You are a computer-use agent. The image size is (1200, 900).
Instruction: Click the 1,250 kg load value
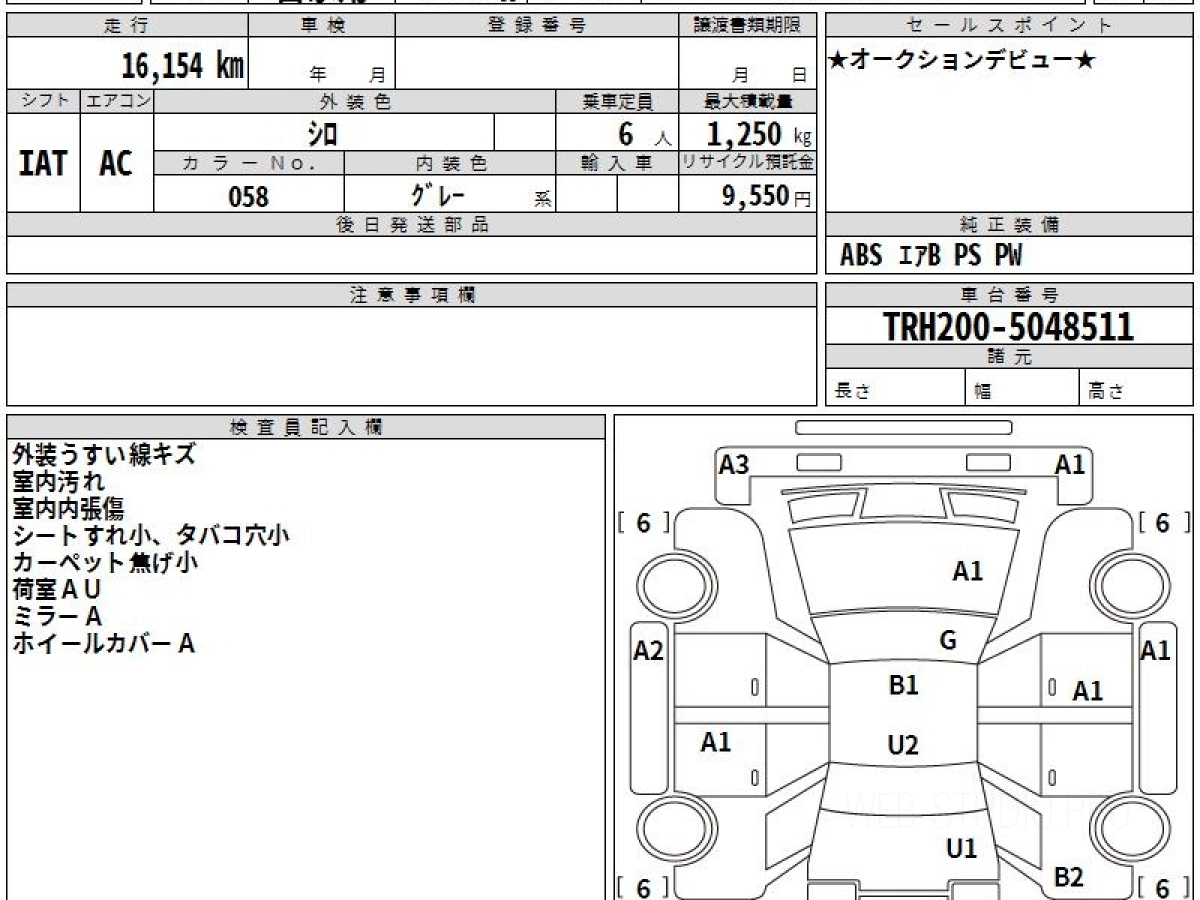[759, 133]
